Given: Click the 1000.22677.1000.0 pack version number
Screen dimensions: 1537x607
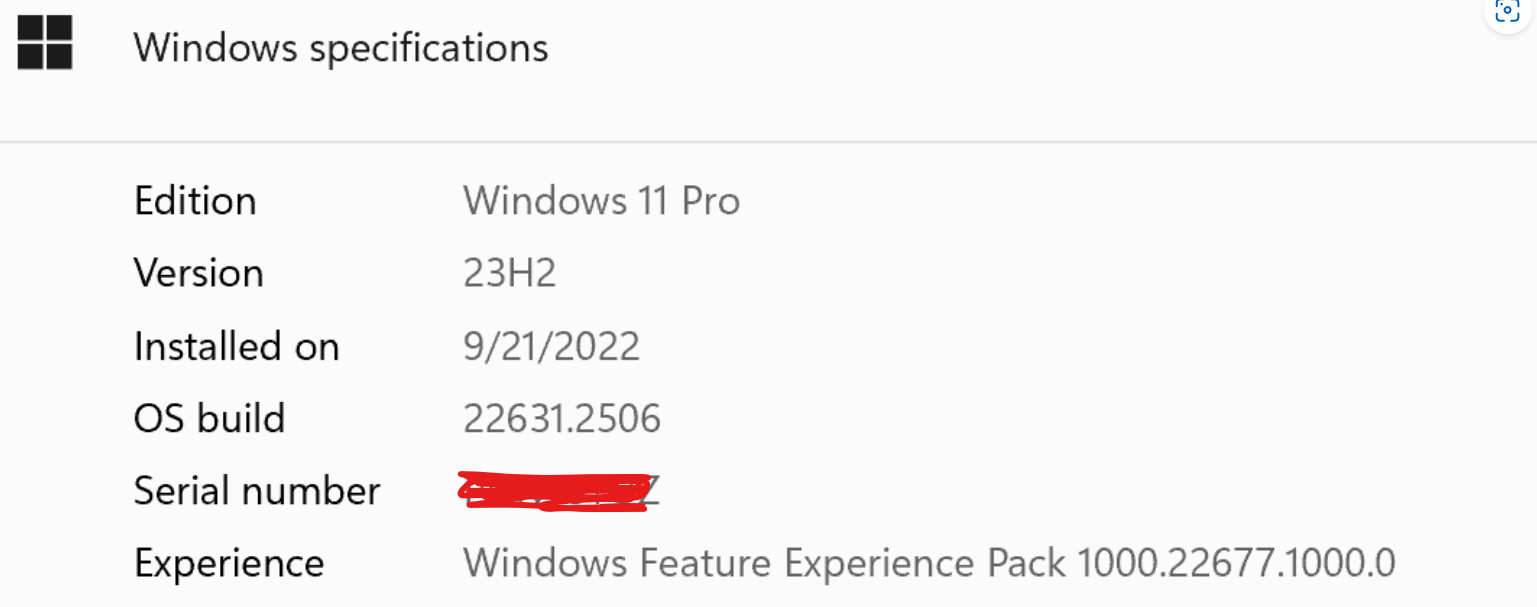Looking at the screenshot, I should click(x=1236, y=563).
